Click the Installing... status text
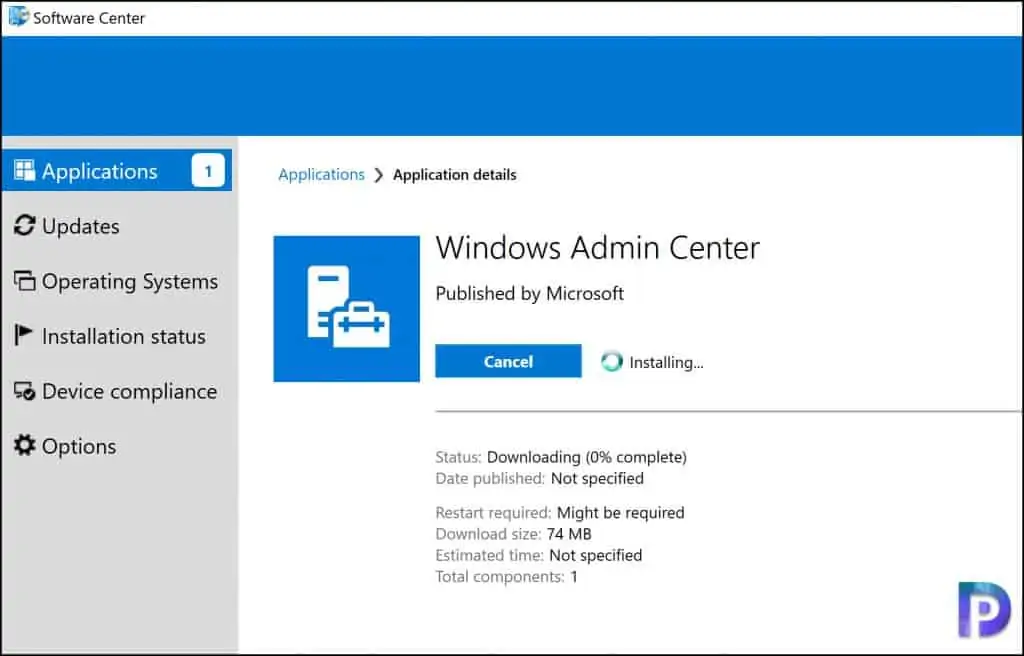 pyautogui.click(x=666, y=362)
